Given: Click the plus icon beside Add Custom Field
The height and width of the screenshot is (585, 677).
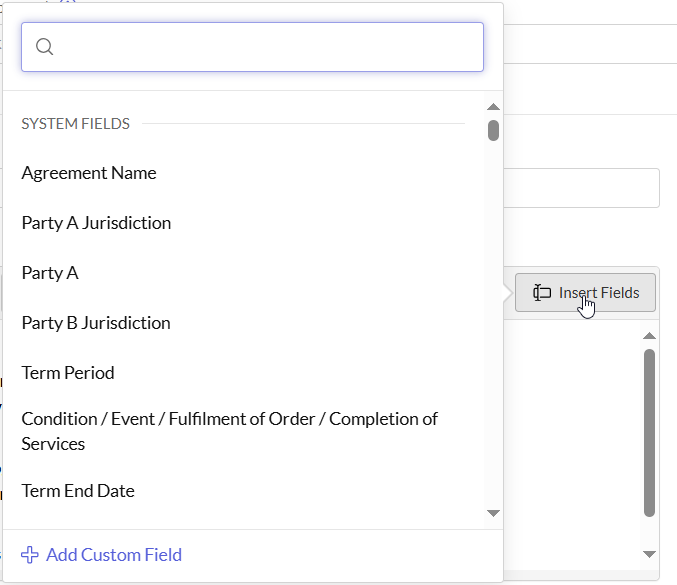Looking at the screenshot, I should coord(30,555).
